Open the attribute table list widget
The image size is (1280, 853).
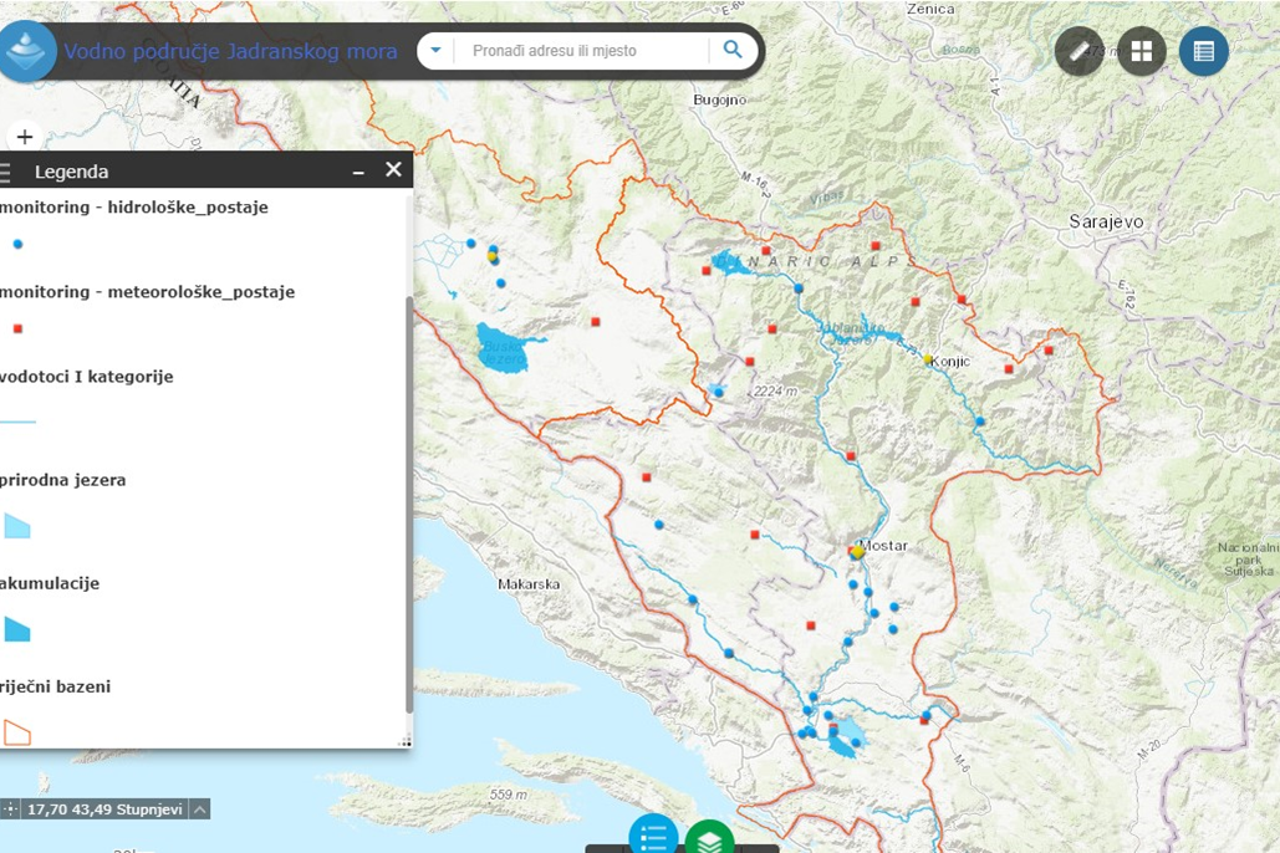pos(1203,52)
